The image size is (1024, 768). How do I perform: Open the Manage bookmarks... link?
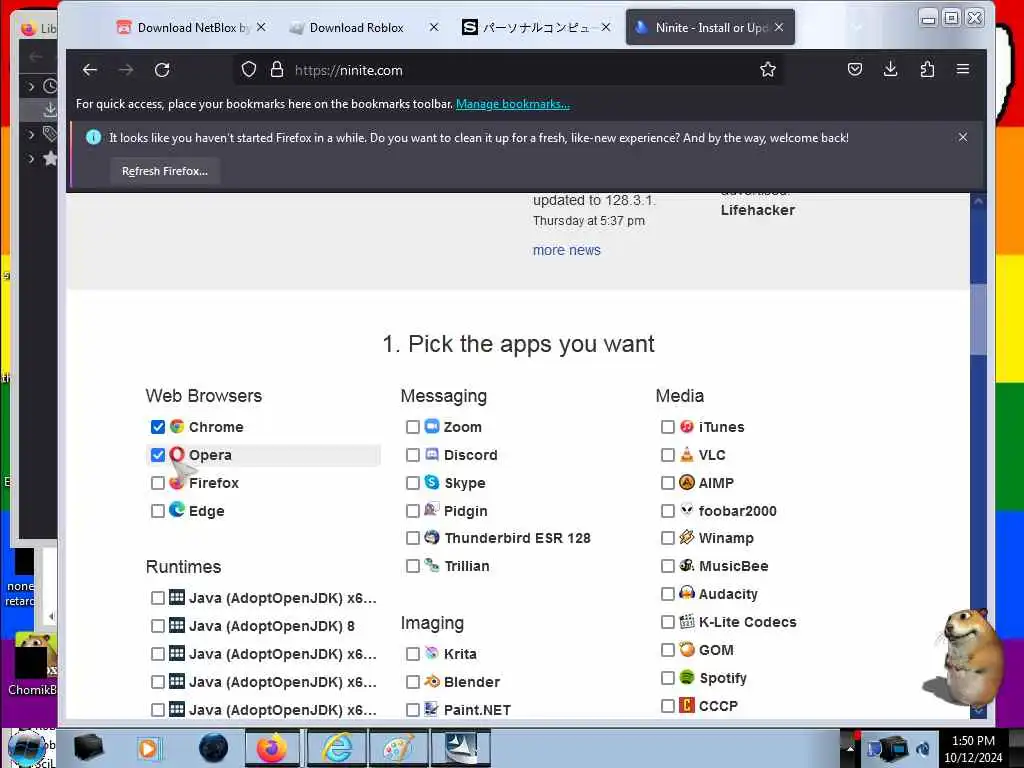pos(513,104)
